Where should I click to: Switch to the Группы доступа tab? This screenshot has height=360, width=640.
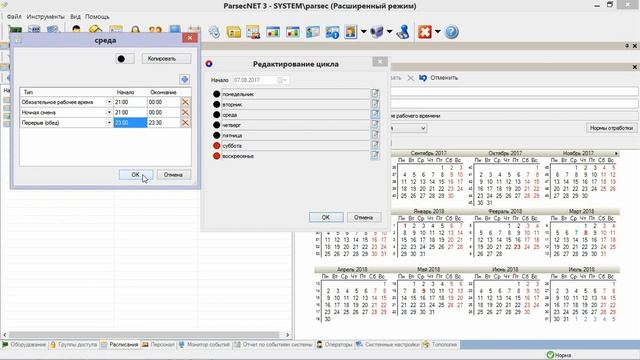[74, 344]
